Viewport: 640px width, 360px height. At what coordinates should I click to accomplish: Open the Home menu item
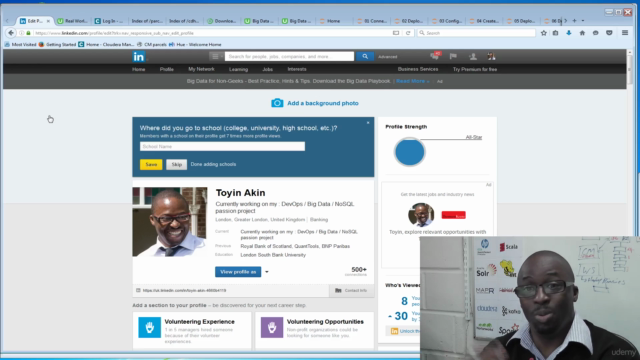point(138,69)
